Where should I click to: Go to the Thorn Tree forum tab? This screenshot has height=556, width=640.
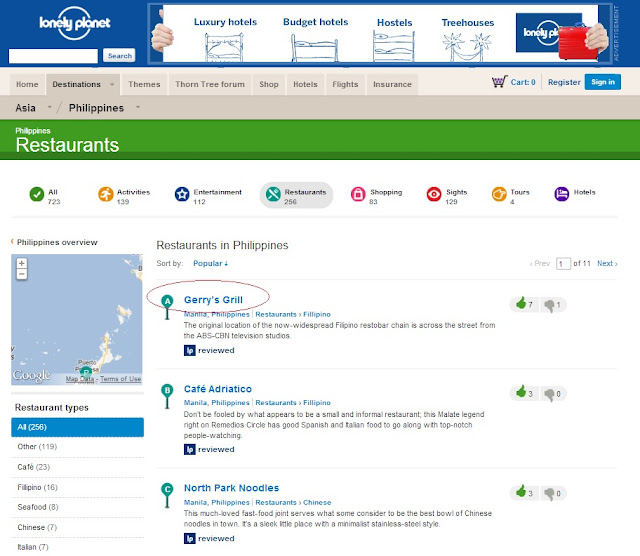pos(210,85)
